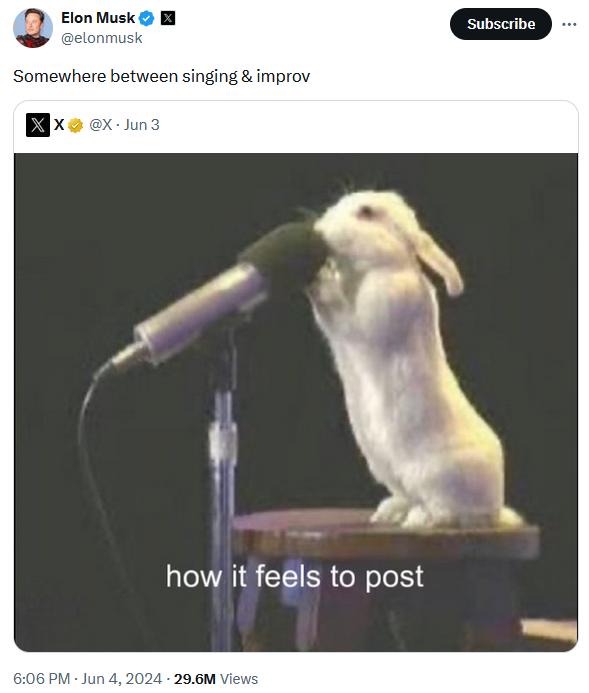Viewport: 589px width, 693px height.
Task: Open the three-dot more options menu
Action: 569,24
